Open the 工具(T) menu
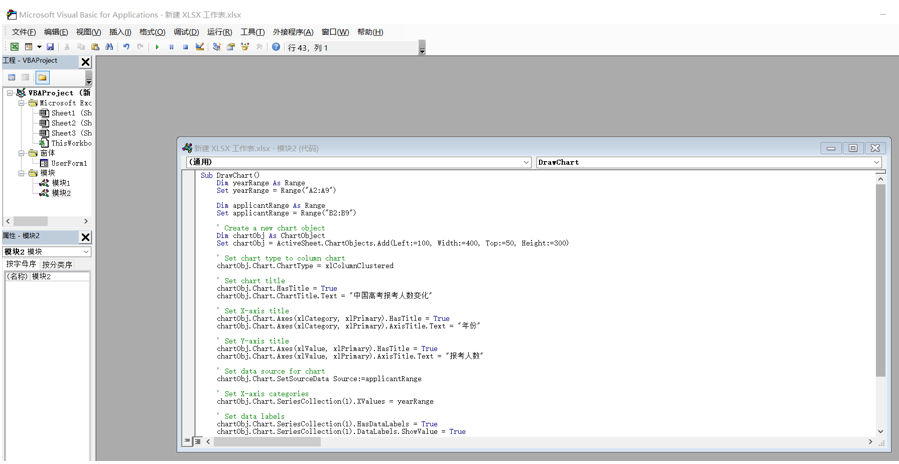 click(x=252, y=32)
